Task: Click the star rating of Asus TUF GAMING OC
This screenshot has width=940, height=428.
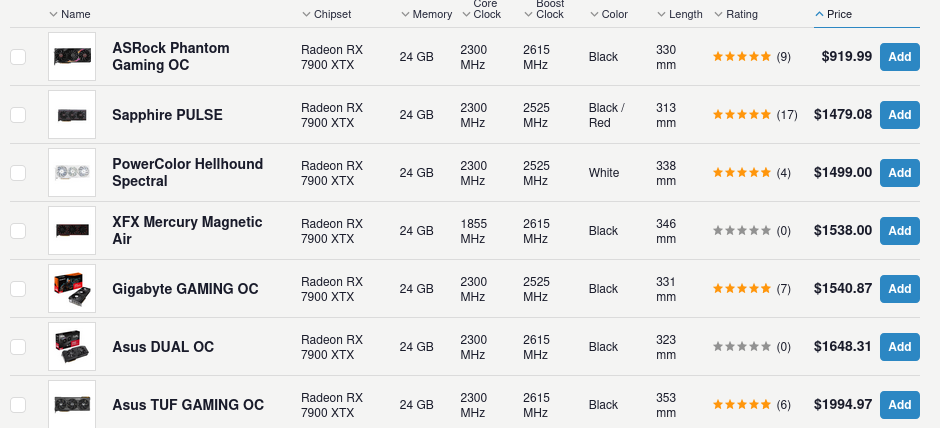Action: tap(742, 405)
